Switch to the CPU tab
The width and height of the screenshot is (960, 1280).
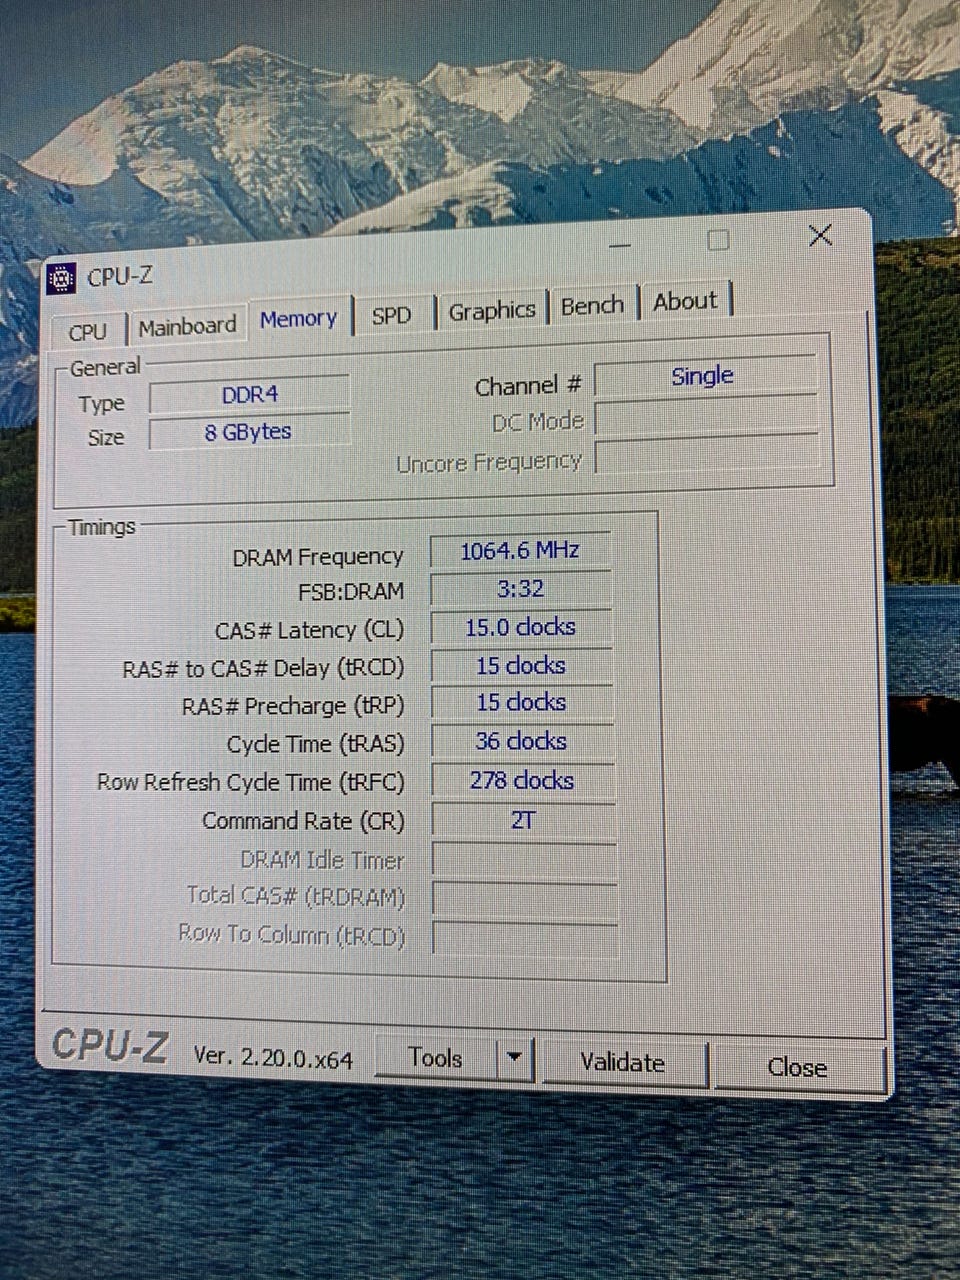88,331
